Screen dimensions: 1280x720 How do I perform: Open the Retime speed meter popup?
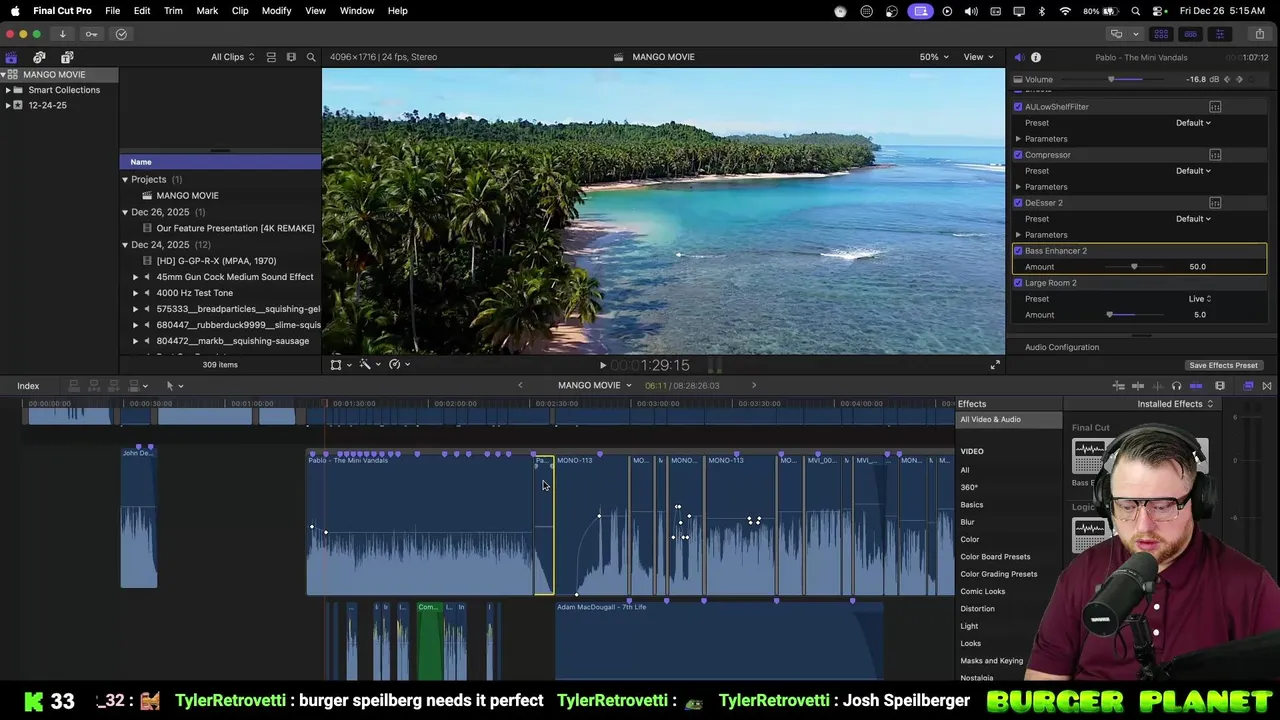[397, 365]
